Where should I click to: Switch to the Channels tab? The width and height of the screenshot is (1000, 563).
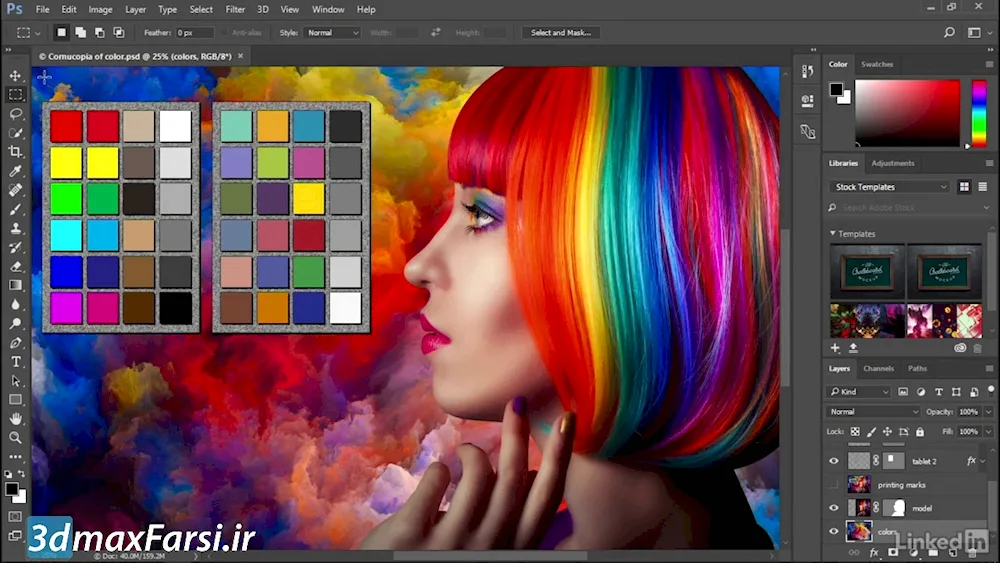878,369
